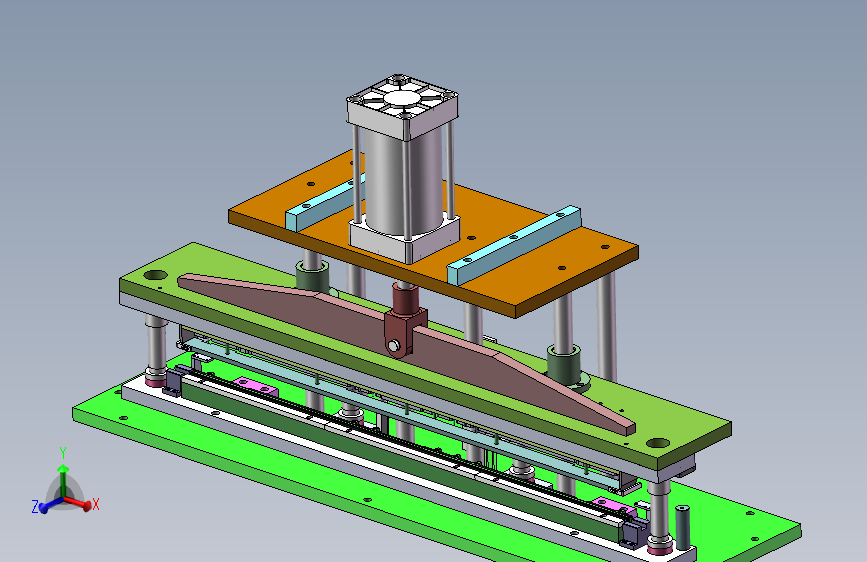The image size is (867, 562).
Task: Click the right round hole in olive plate
Action: point(658,443)
